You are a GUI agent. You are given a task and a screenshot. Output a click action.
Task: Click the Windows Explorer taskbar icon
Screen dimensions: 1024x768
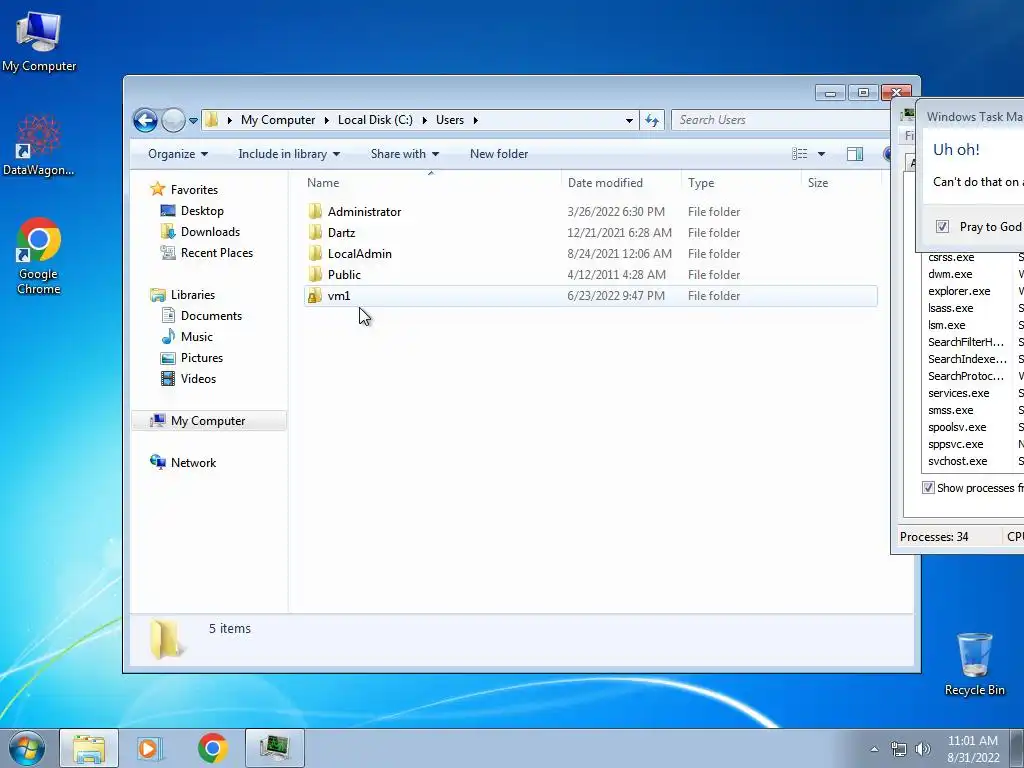pyautogui.click(x=89, y=748)
